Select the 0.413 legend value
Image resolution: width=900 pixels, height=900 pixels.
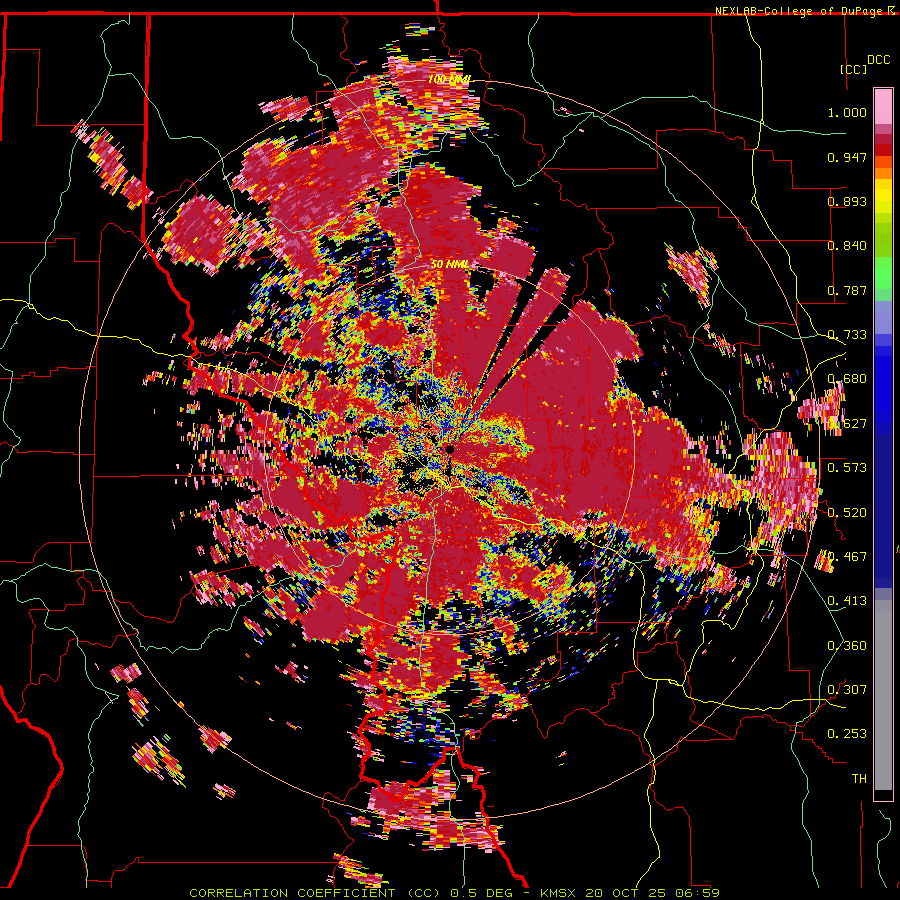point(847,601)
